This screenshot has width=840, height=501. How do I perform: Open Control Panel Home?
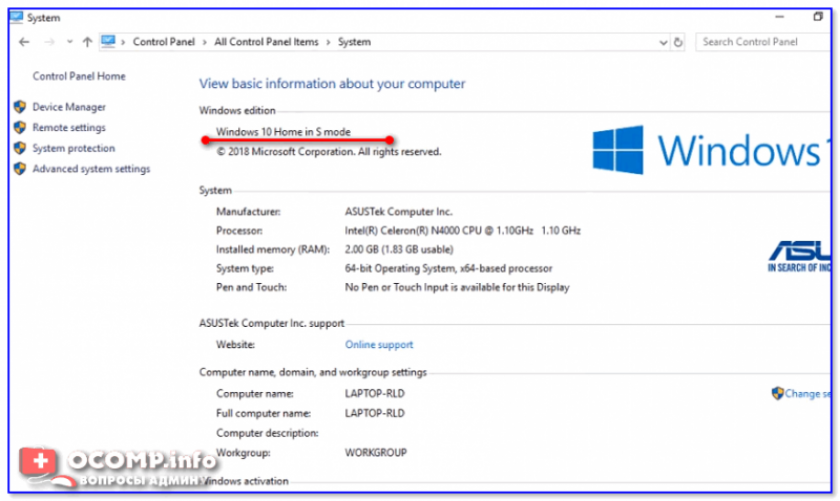click(x=79, y=76)
